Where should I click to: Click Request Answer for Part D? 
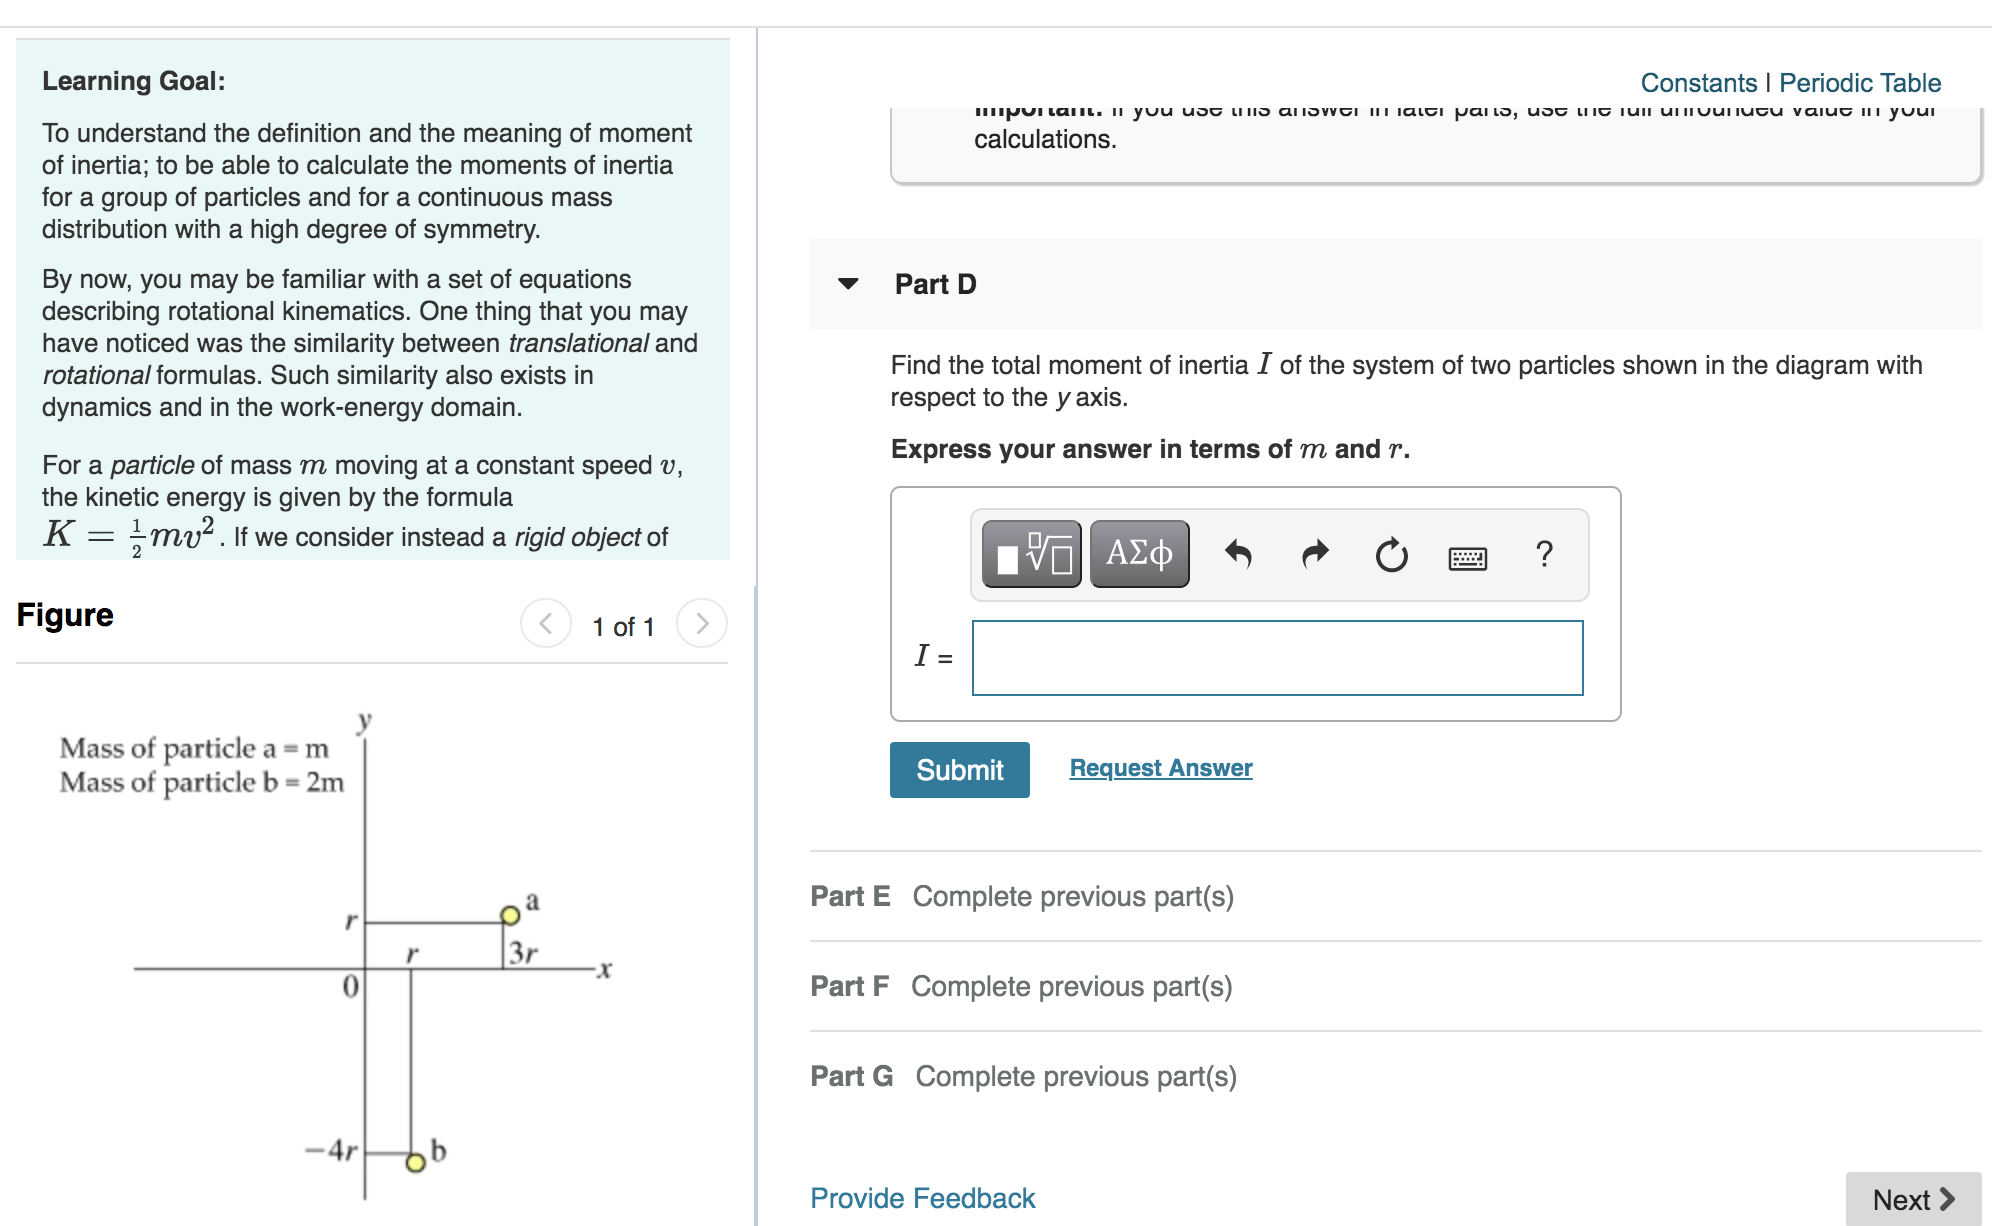(1160, 768)
